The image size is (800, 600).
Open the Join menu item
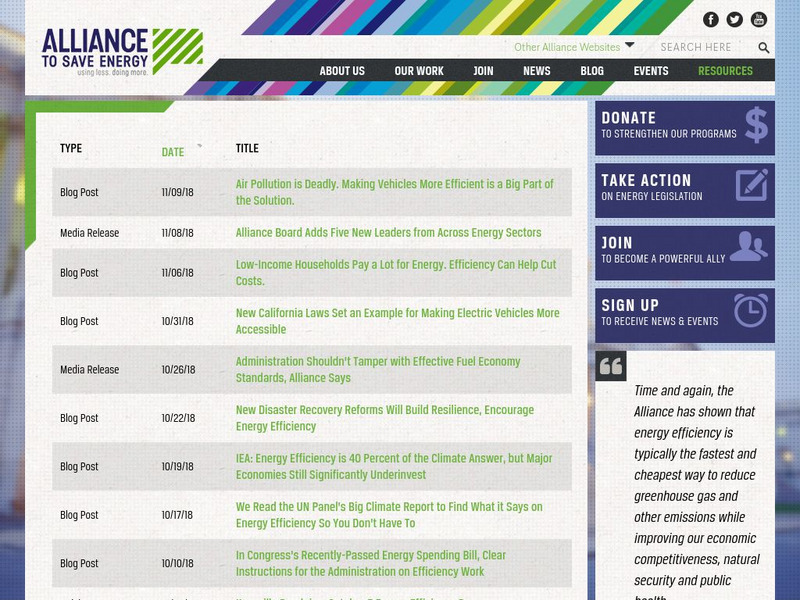(x=483, y=71)
